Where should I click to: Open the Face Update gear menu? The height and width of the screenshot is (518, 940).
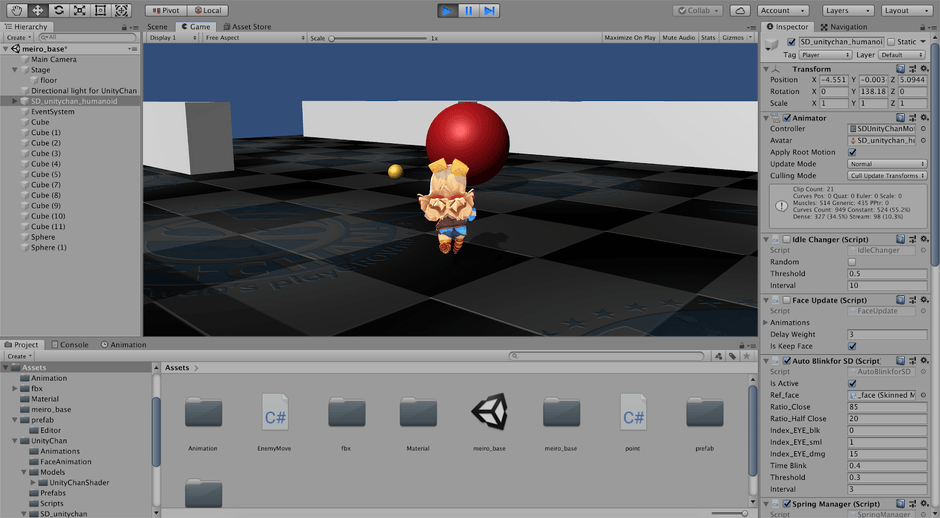point(924,300)
